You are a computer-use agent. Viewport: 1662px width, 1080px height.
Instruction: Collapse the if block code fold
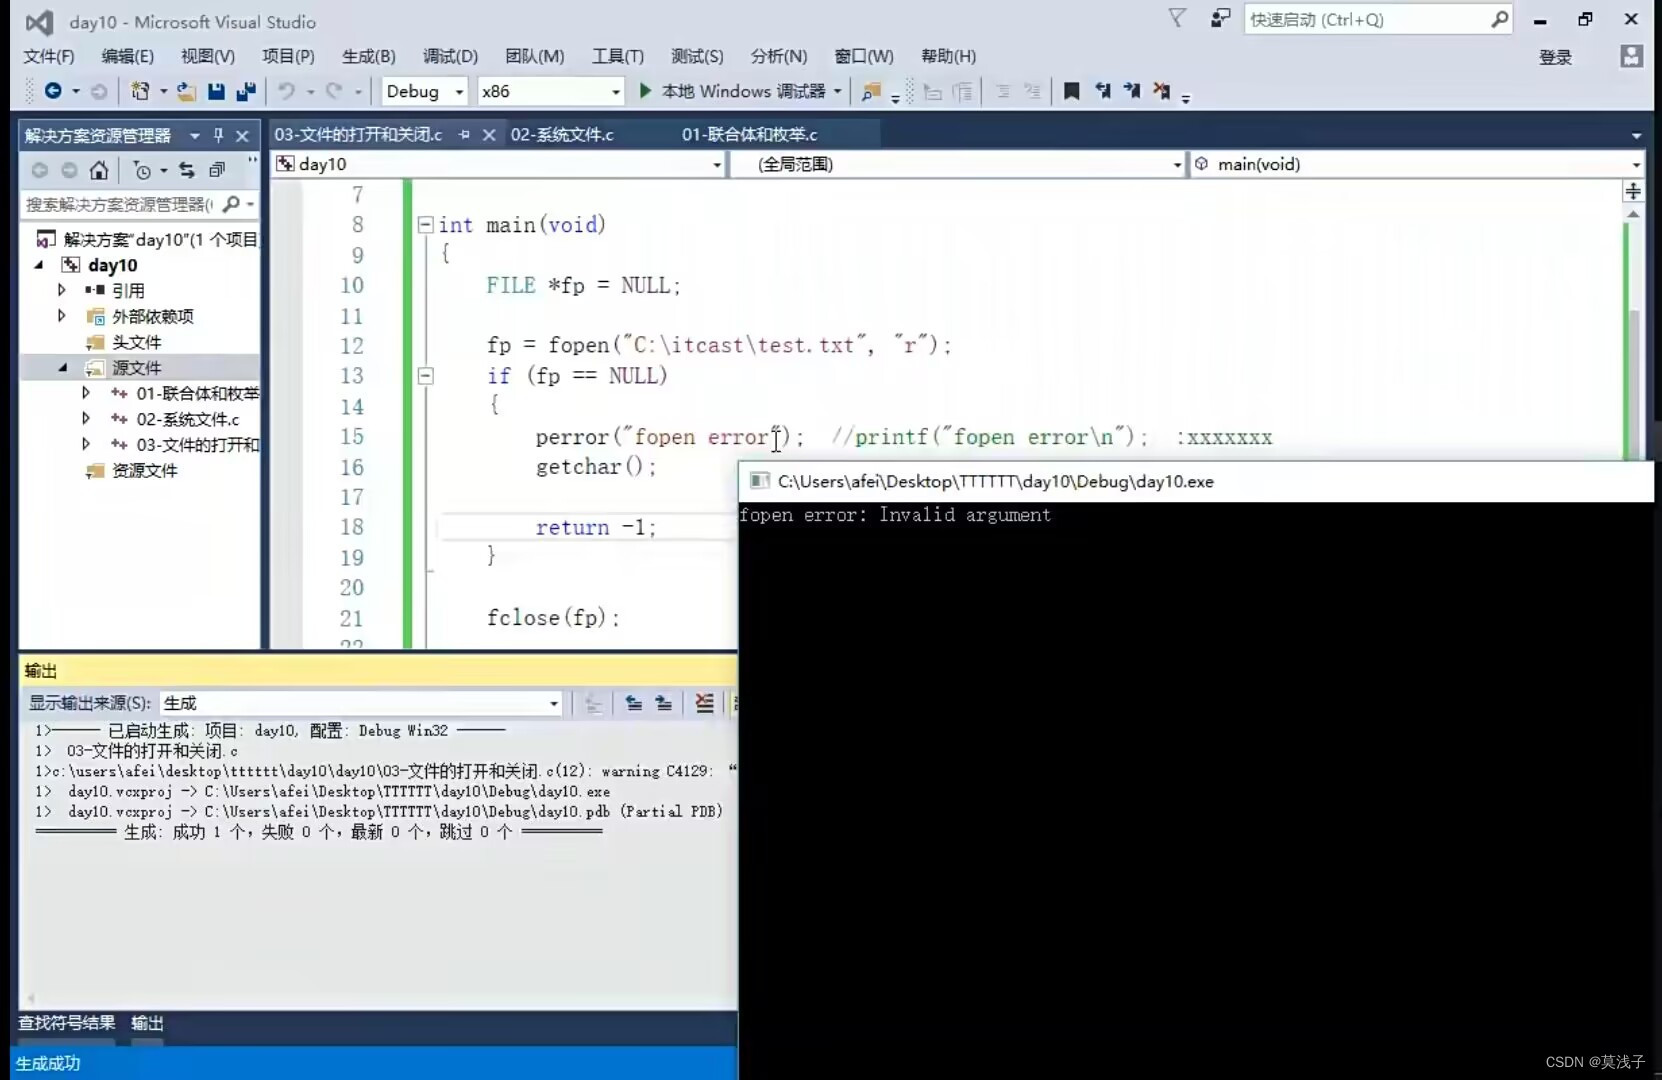click(x=425, y=376)
